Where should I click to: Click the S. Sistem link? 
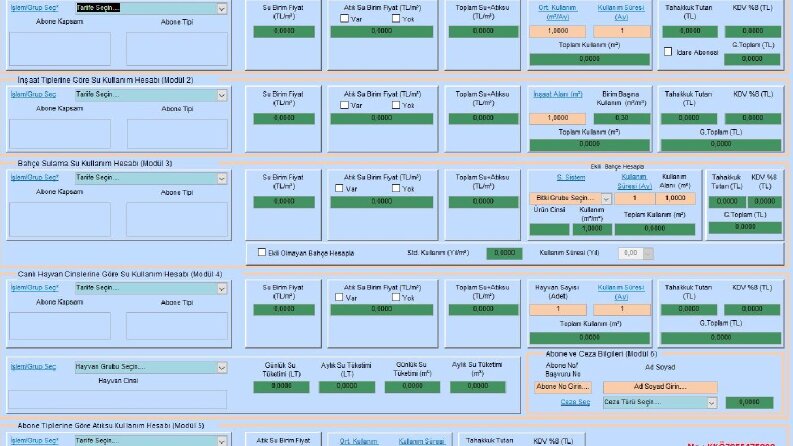(x=570, y=177)
